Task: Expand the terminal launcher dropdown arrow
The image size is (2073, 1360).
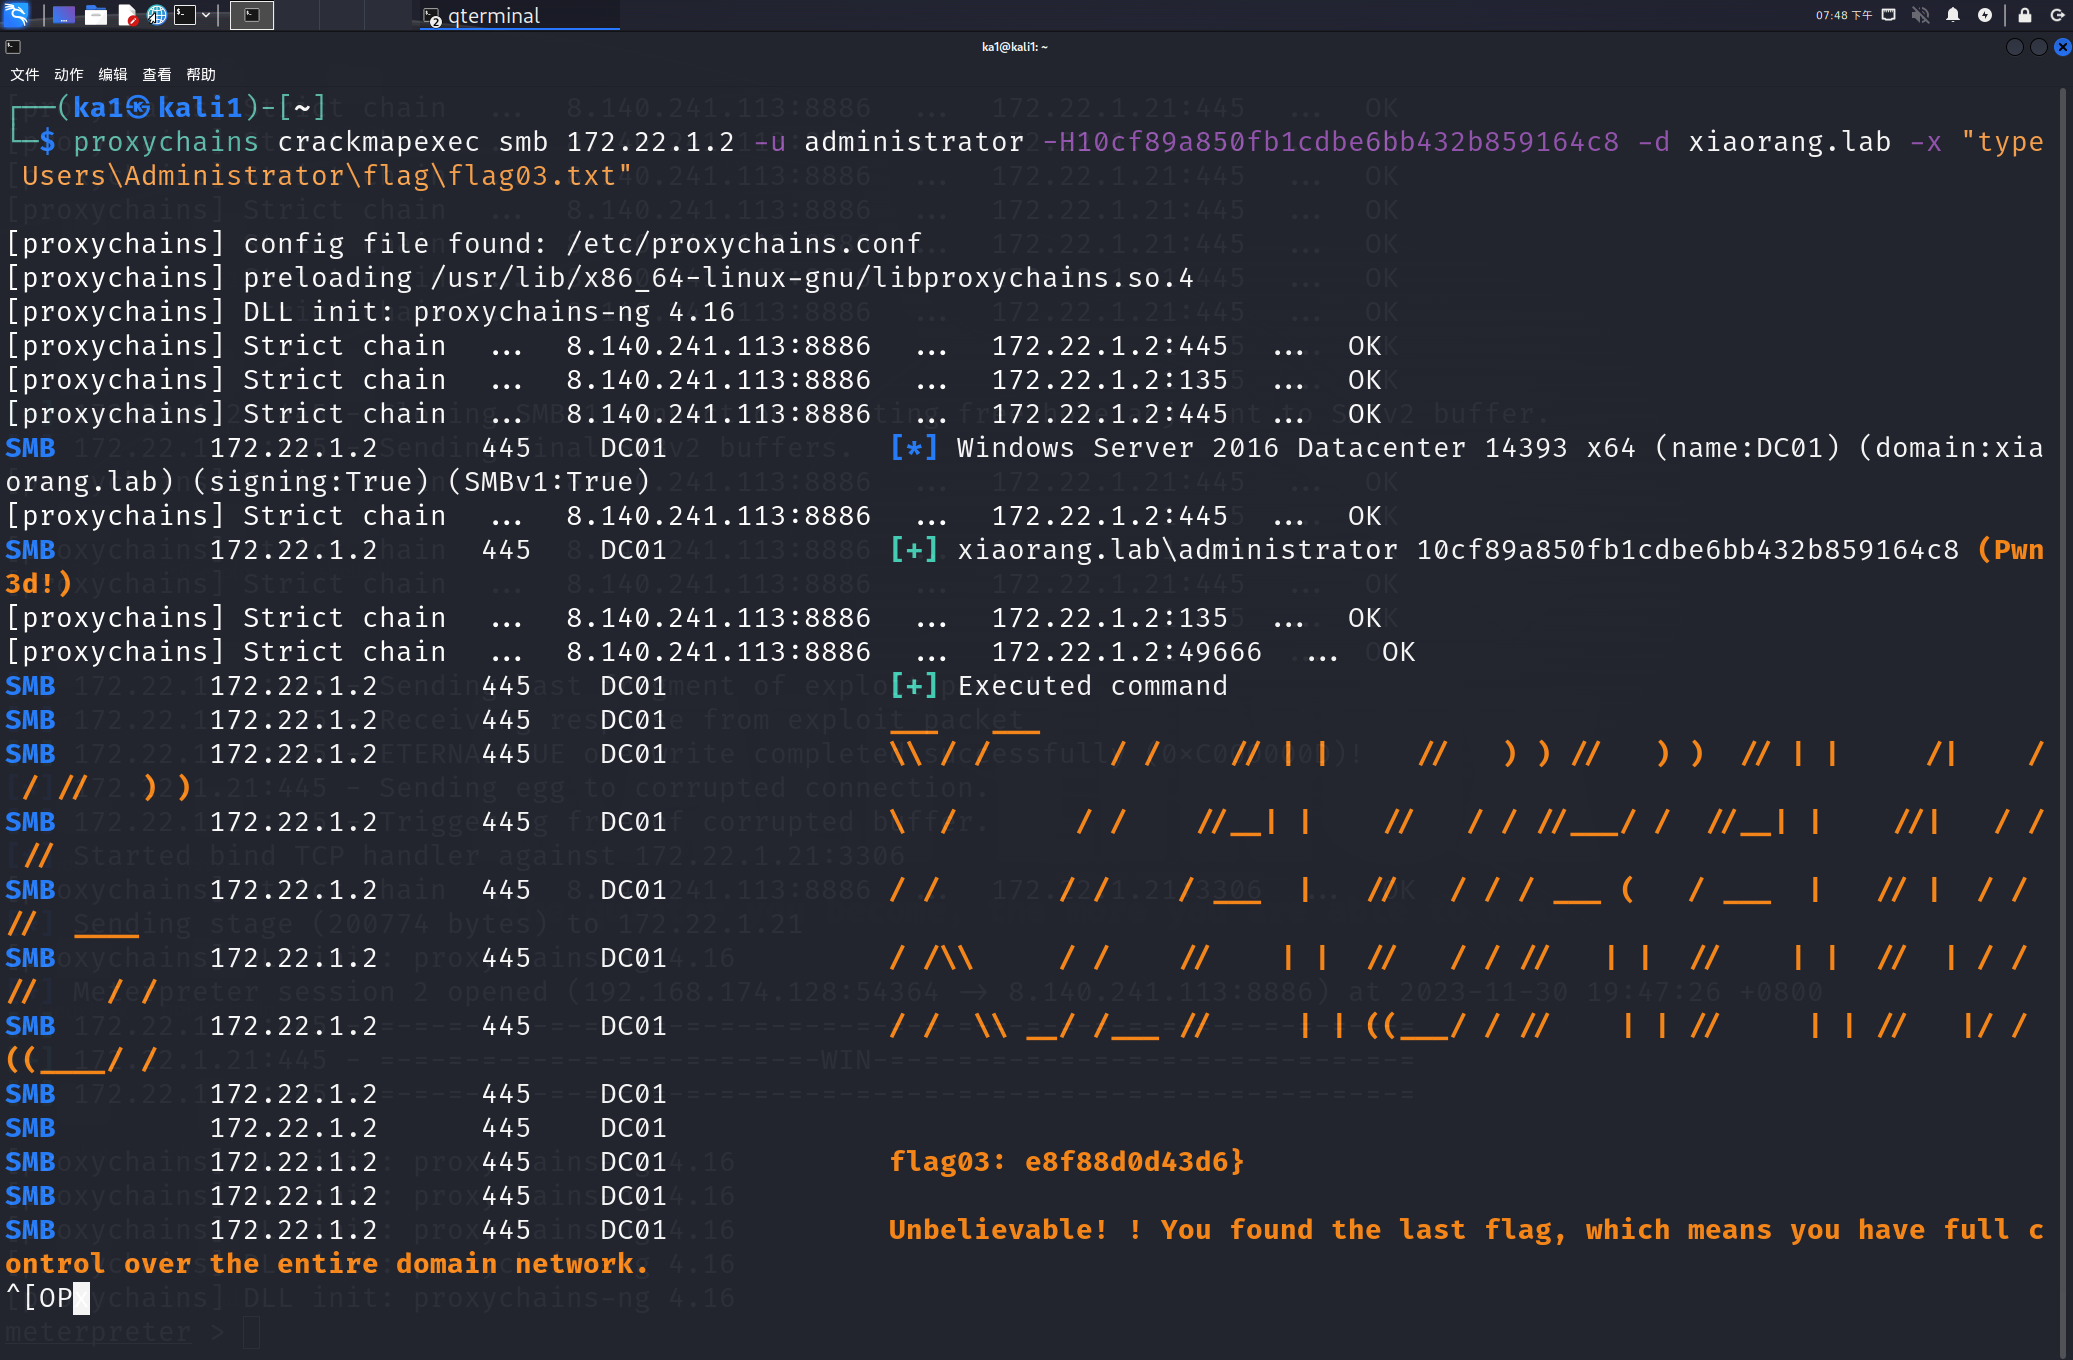Action: coord(206,15)
